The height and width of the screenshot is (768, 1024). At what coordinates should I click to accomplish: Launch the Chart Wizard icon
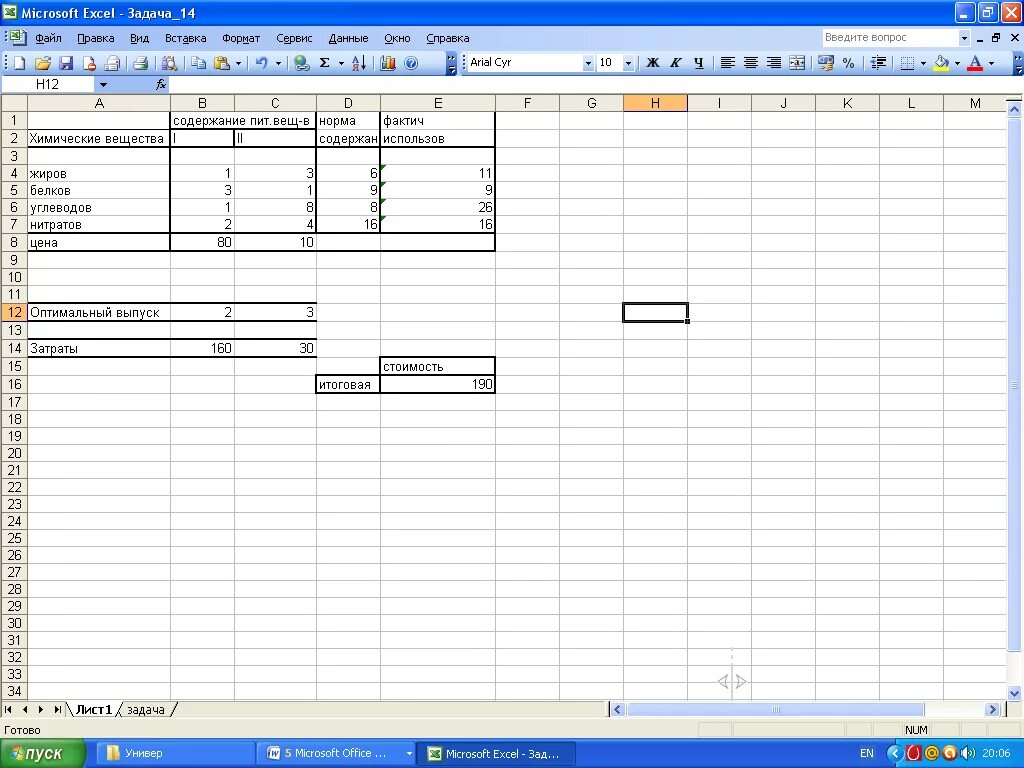point(388,63)
